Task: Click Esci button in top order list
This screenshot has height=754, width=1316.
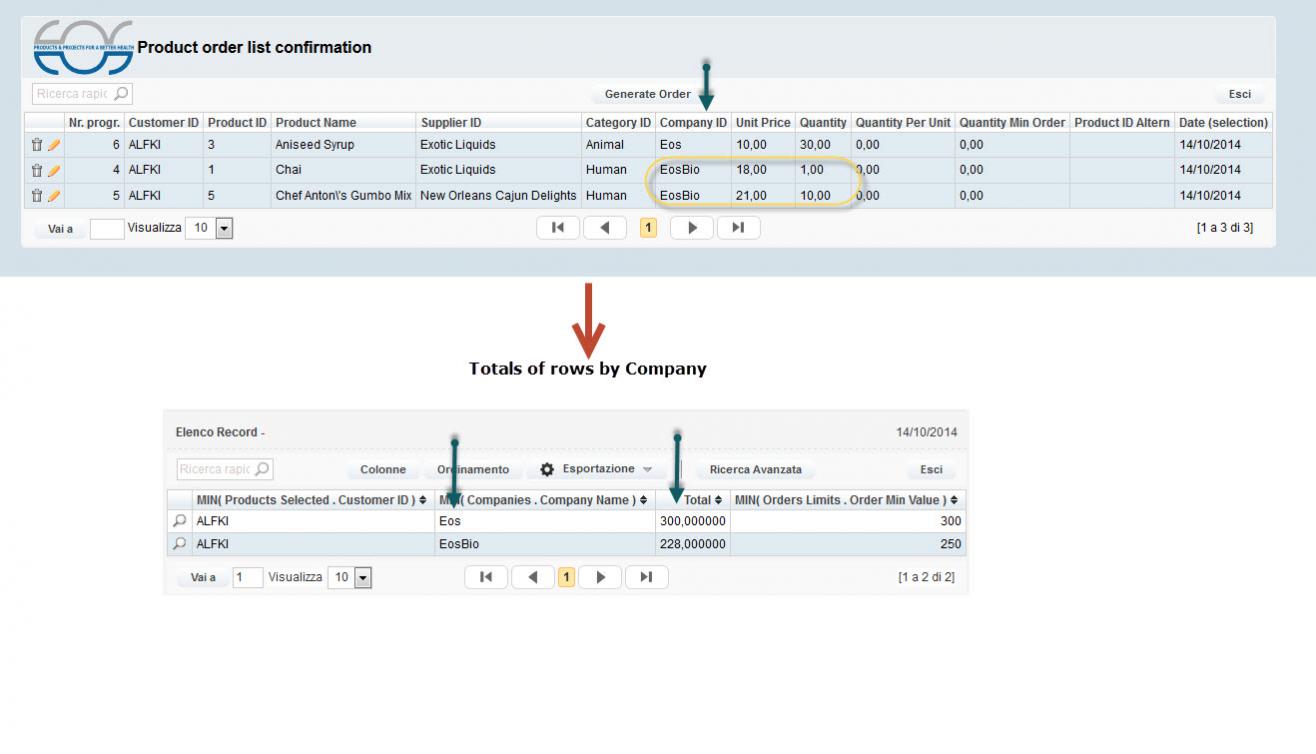Action: (x=1240, y=94)
